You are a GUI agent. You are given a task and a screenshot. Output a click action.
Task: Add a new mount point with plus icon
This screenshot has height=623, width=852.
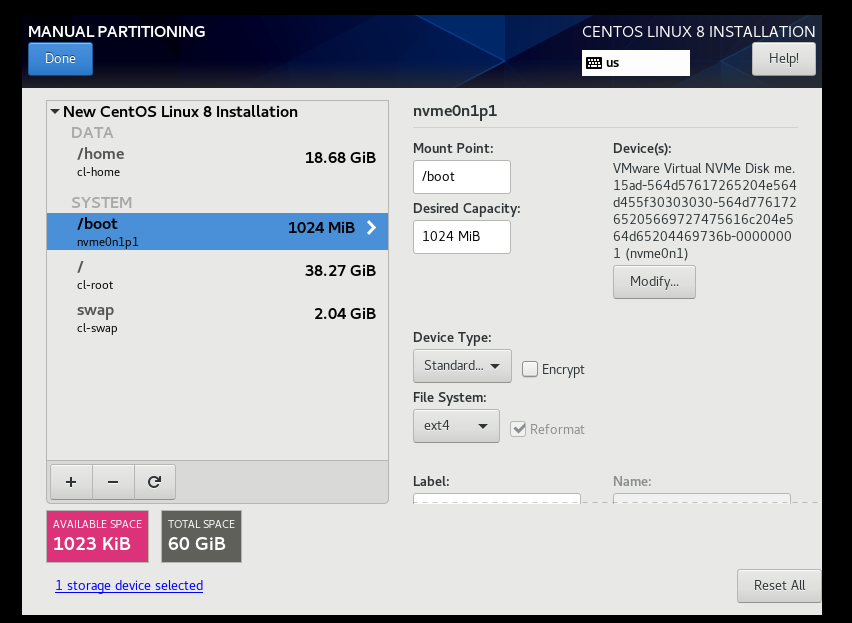tap(71, 482)
